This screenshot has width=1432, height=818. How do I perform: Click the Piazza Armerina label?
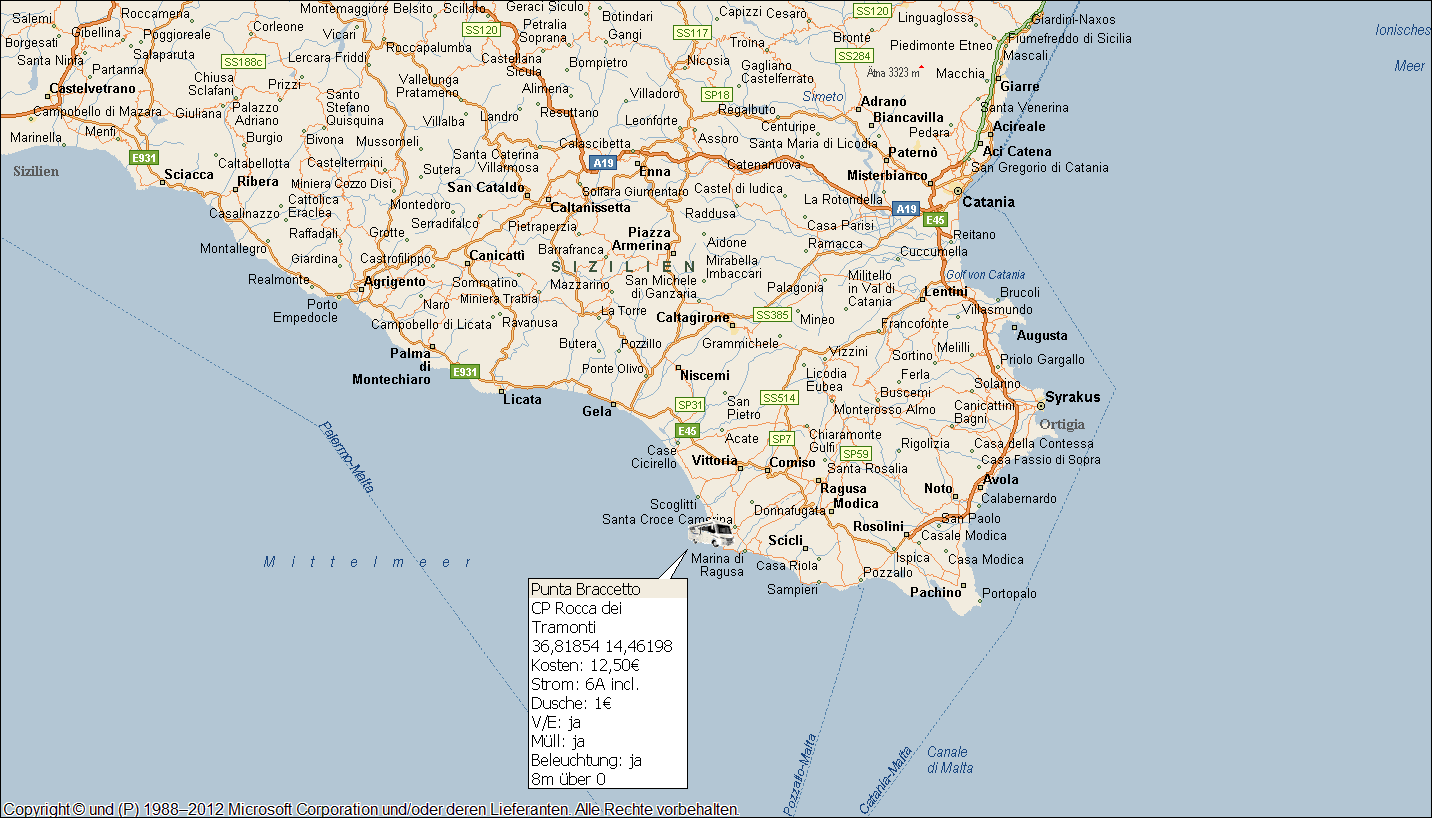(642, 239)
